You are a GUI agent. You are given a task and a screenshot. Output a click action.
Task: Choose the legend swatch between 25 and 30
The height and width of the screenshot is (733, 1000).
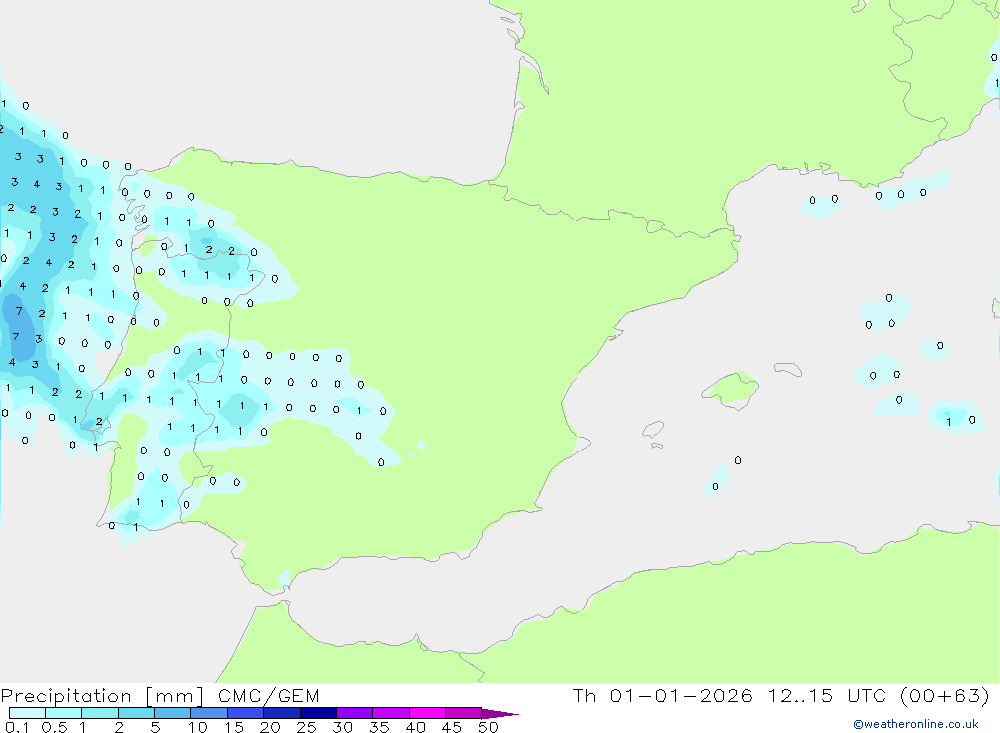coord(318,713)
